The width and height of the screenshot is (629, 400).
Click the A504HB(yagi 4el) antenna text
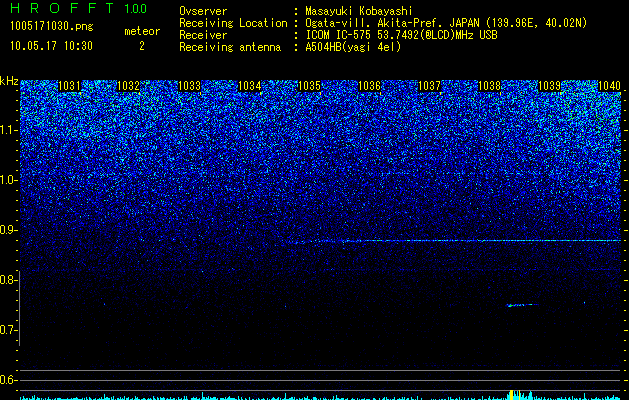[x=353, y=47]
